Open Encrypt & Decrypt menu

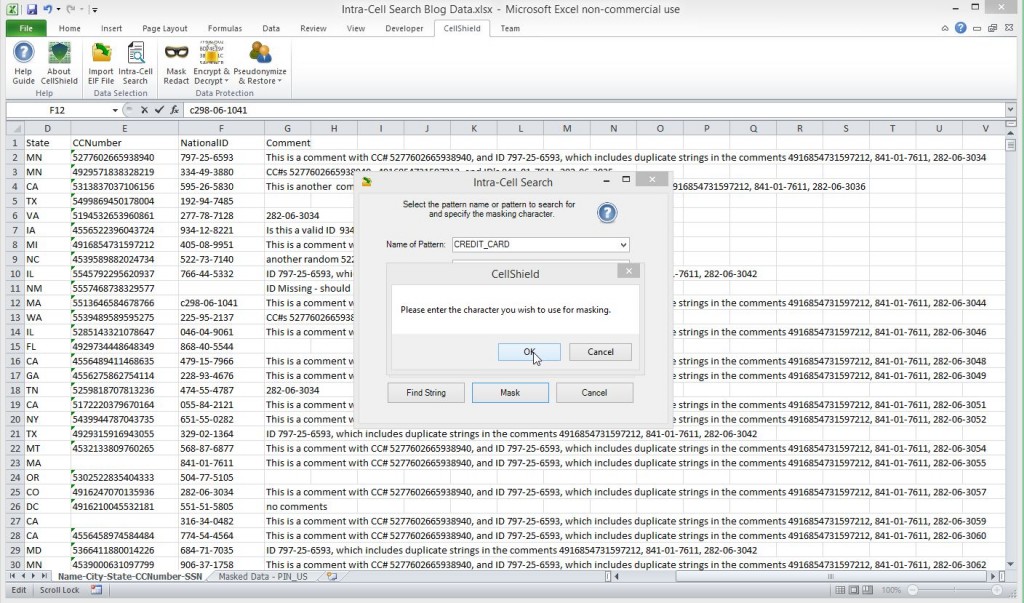point(212,63)
